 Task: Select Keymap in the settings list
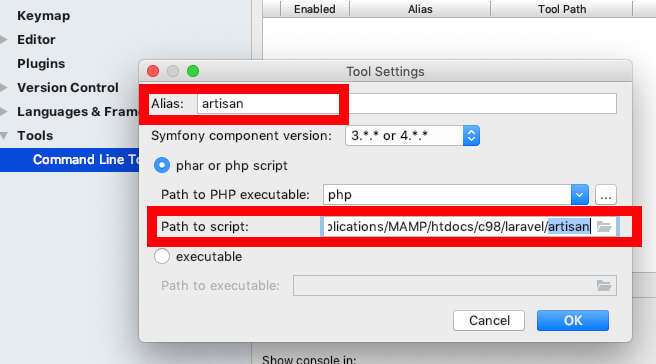[44, 16]
